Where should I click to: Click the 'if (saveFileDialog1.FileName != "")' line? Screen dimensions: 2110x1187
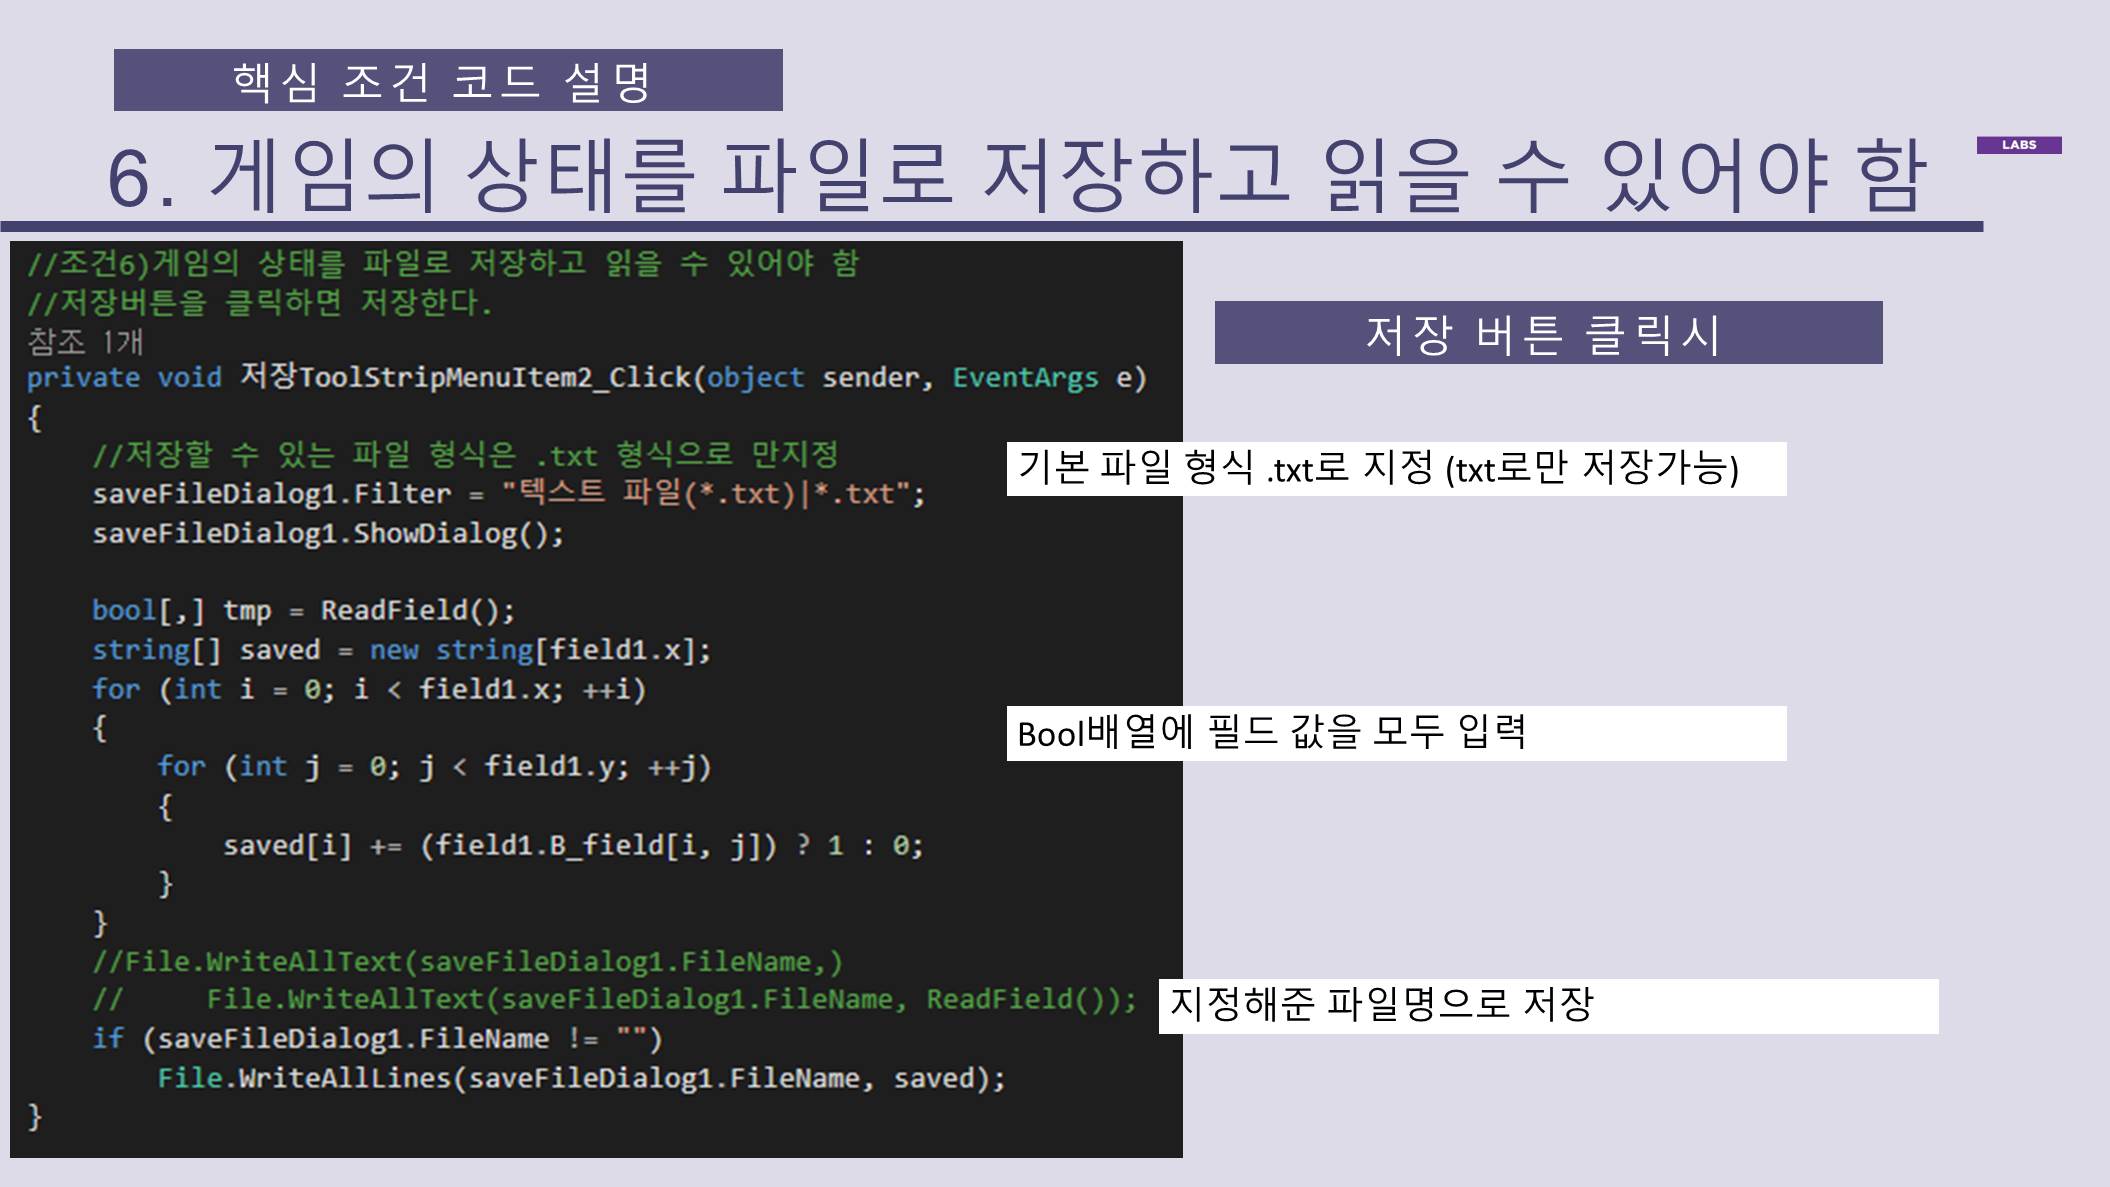(376, 1039)
